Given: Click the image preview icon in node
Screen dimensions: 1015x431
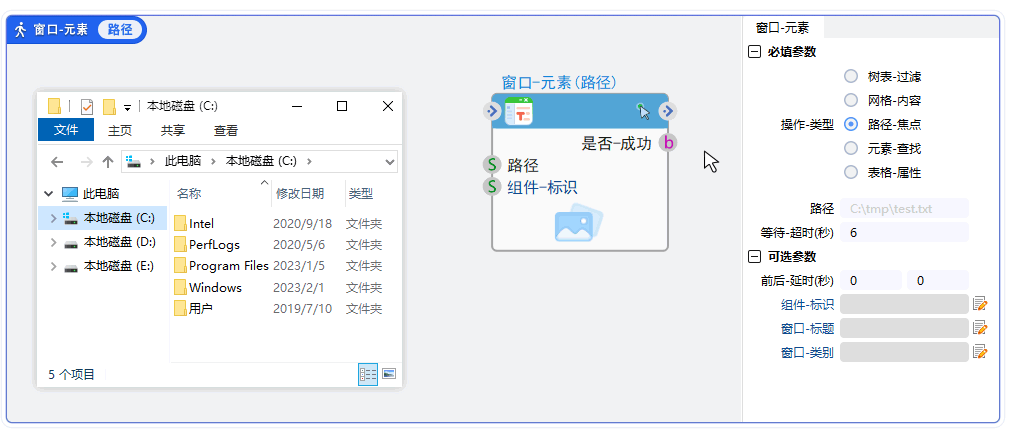Looking at the screenshot, I should (x=579, y=224).
